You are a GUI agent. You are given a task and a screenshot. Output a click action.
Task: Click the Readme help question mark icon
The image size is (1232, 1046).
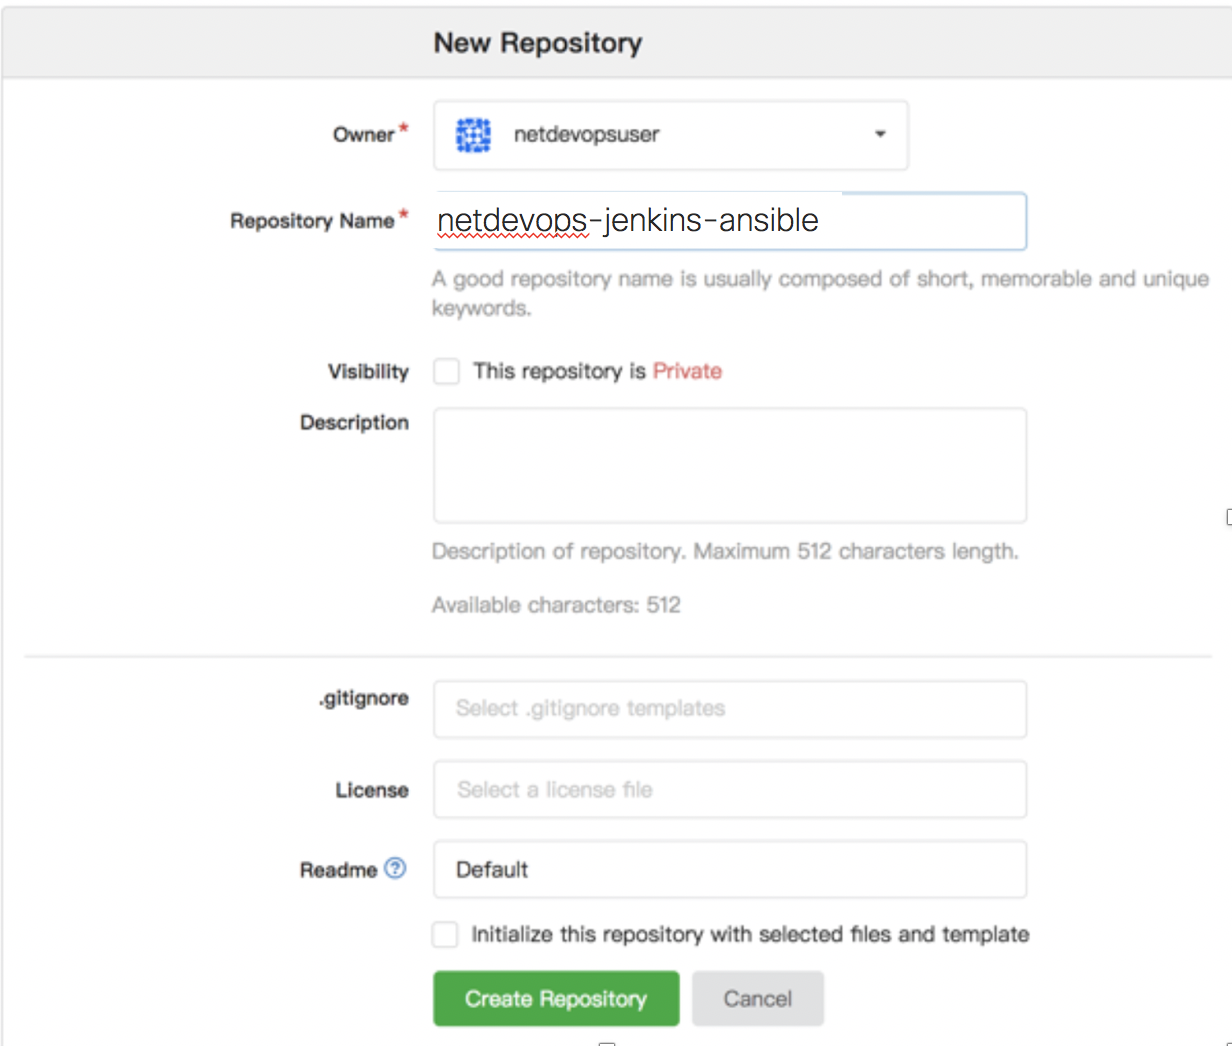coord(396,869)
